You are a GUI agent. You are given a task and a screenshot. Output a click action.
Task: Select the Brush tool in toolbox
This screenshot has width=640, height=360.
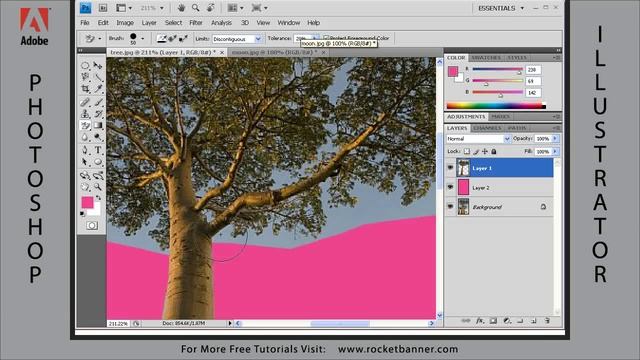[x=98, y=102]
